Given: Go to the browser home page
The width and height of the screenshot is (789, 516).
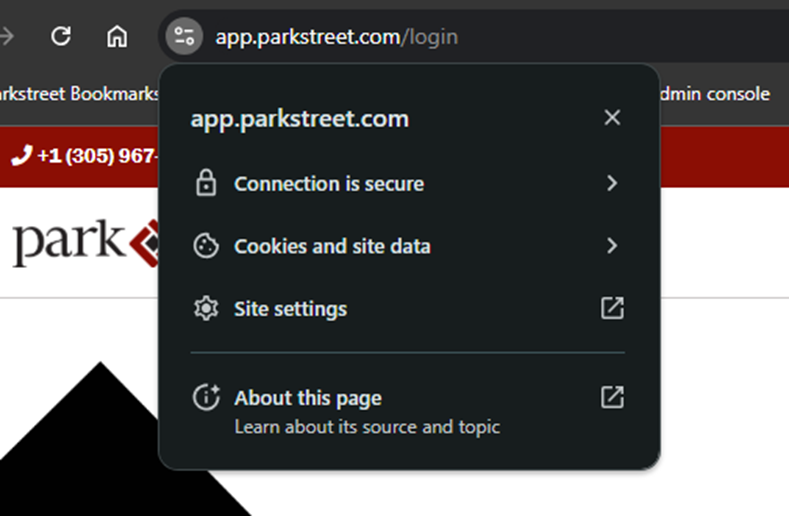Looking at the screenshot, I should click(x=117, y=36).
